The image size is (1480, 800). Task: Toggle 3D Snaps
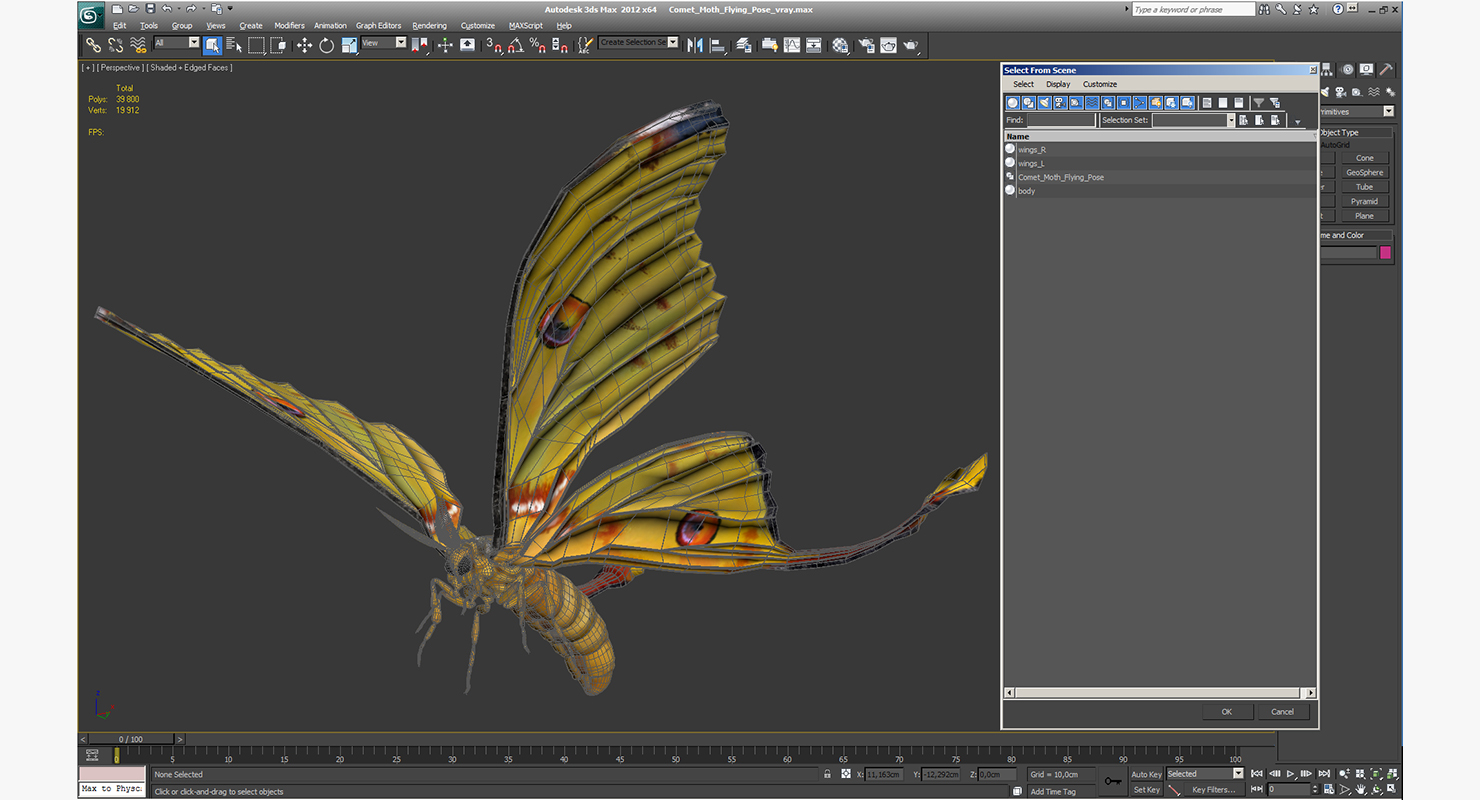493,45
